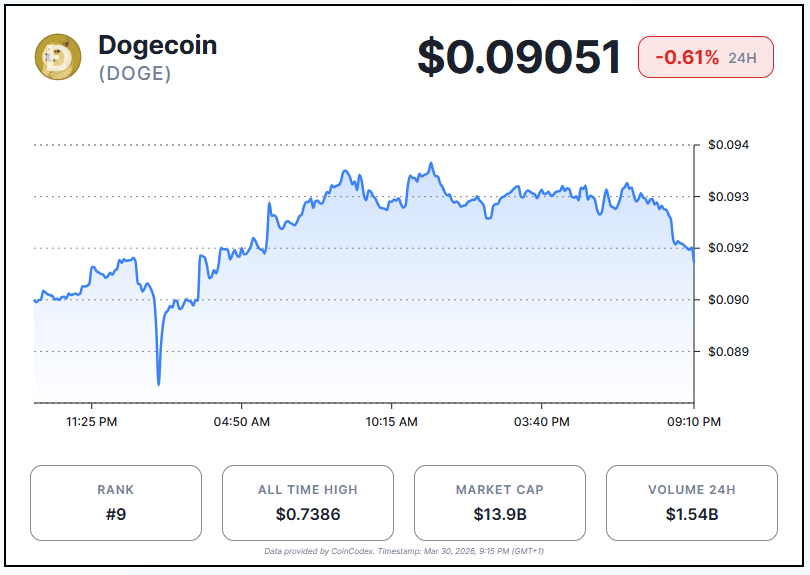Click the $0.089 price axis label
This screenshot has width=810, height=575.
coord(728,352)
